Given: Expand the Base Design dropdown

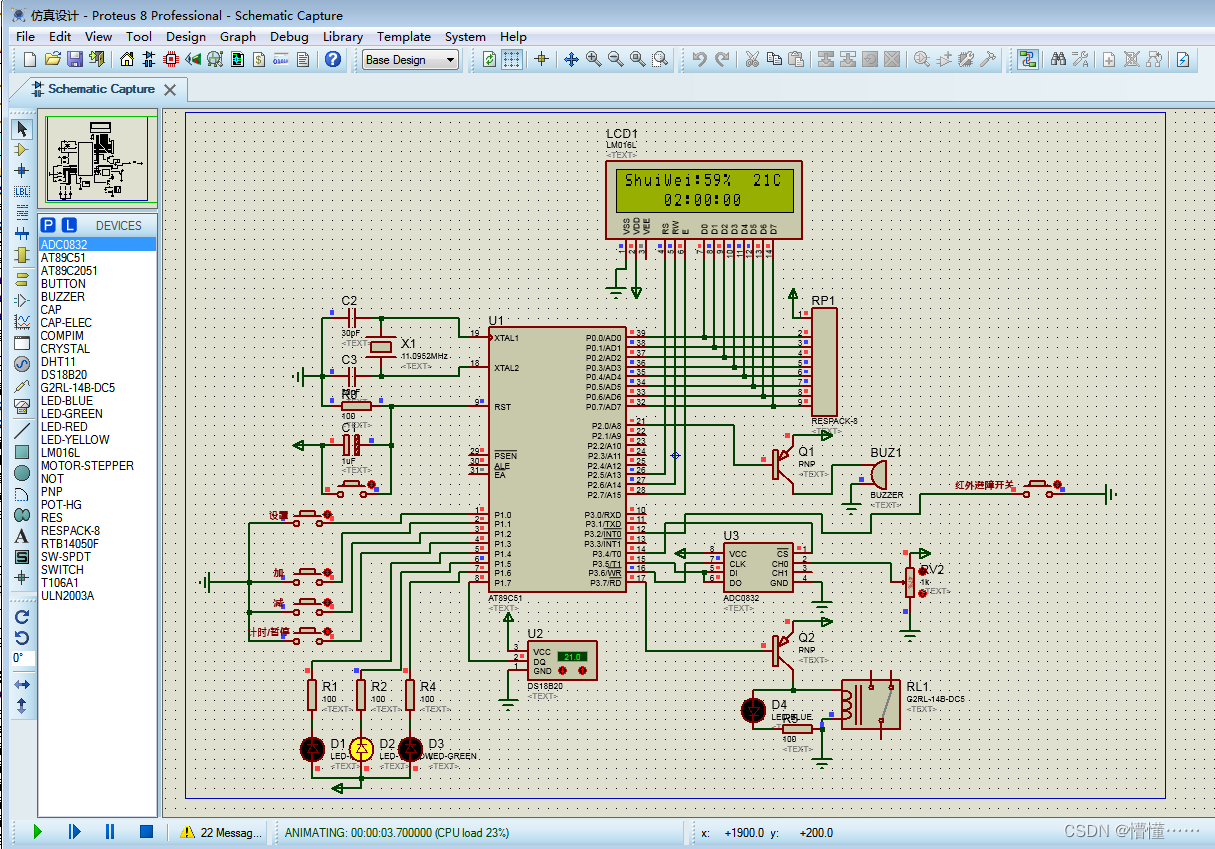Looking at the screenshot, I should 410,60.
